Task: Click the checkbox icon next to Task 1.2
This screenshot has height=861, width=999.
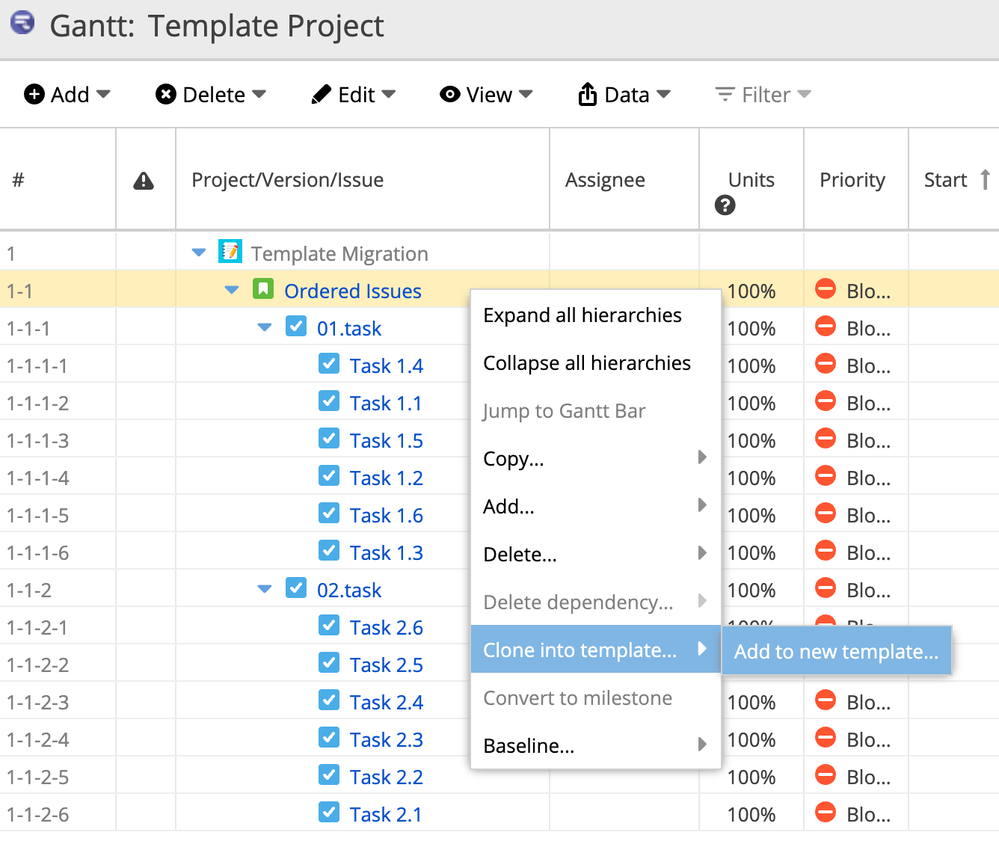Action: tap(329, 476)
